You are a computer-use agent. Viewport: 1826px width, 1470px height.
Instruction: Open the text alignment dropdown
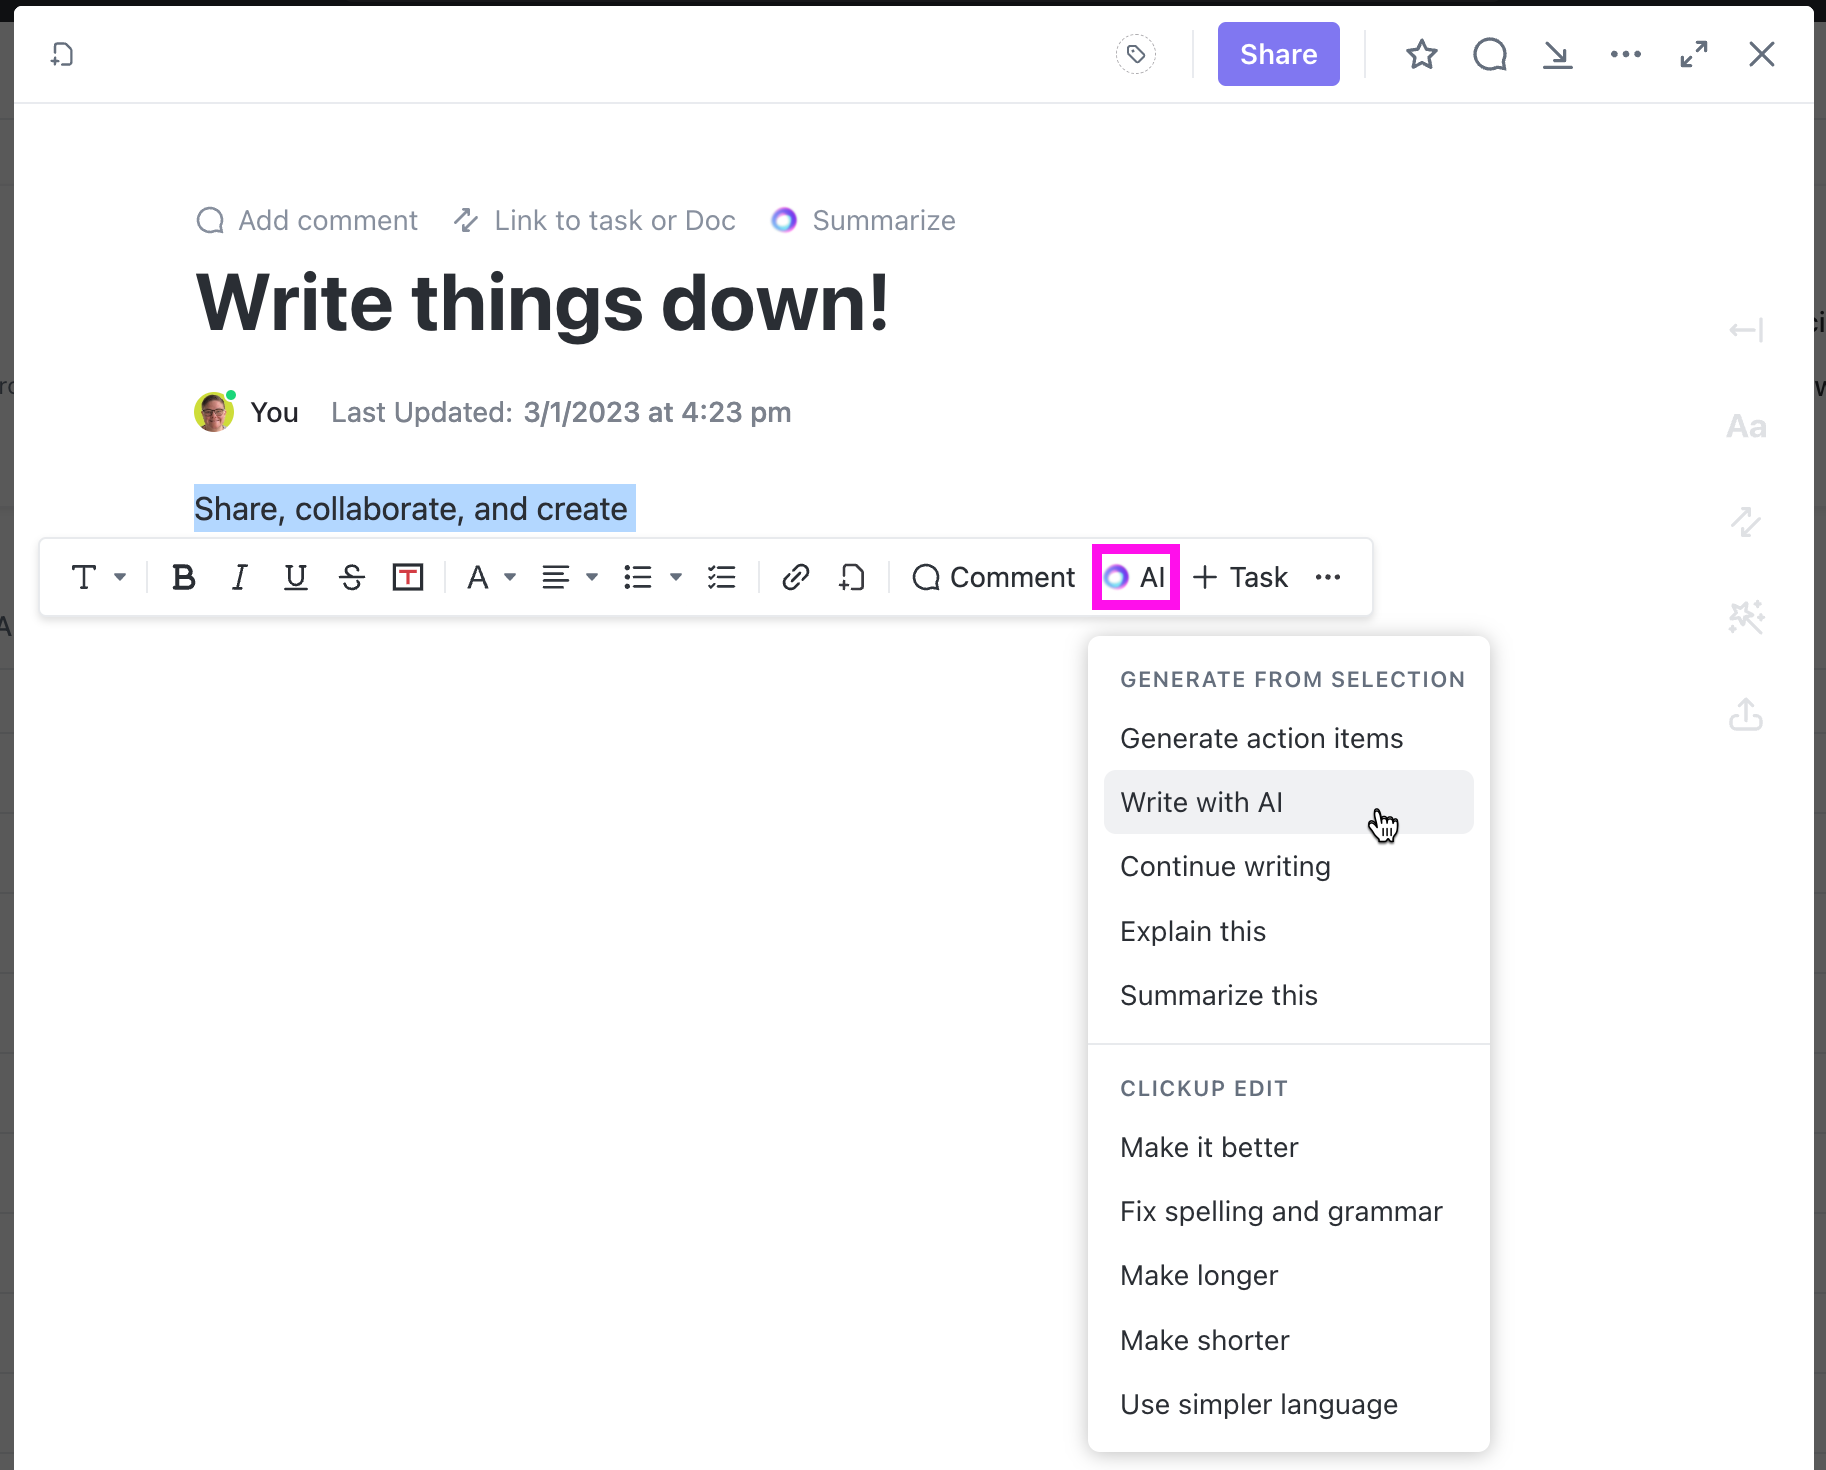click(x=569, y=577)
